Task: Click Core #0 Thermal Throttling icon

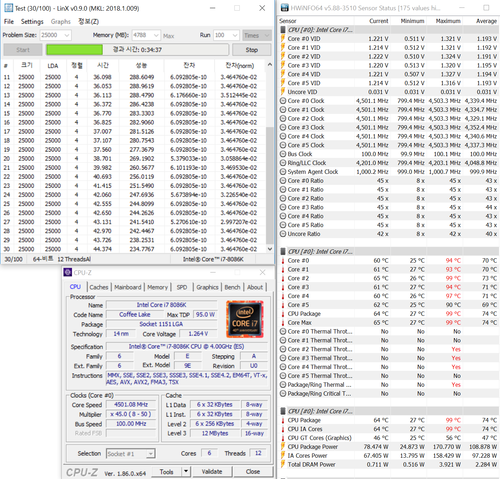Action: click(x=283, y=331)
